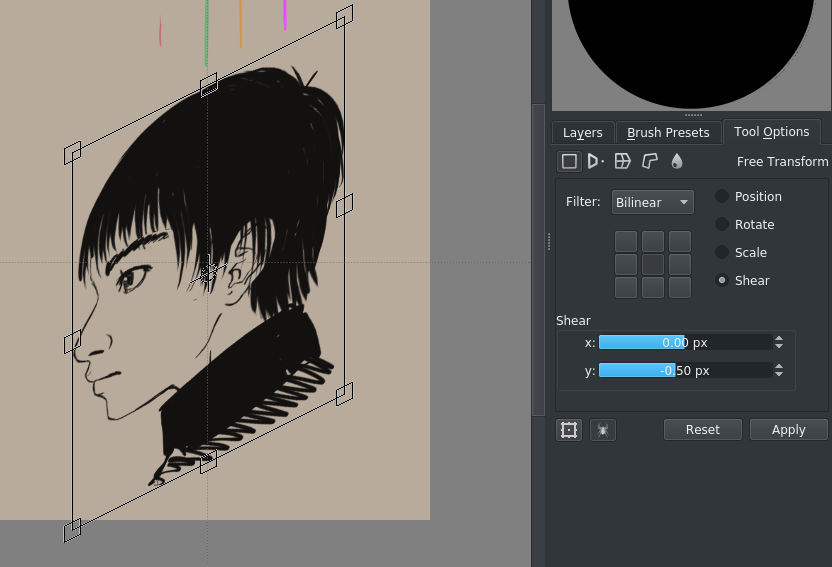
Task: Select the Cage transform mode icon
Action: [x=650, y=161]
